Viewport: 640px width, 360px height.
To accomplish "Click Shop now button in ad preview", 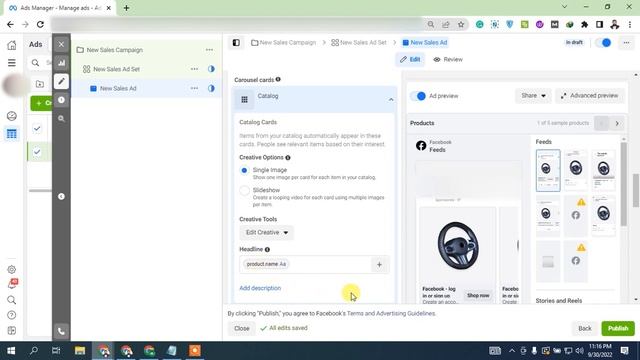I will [x=478, y=295].
